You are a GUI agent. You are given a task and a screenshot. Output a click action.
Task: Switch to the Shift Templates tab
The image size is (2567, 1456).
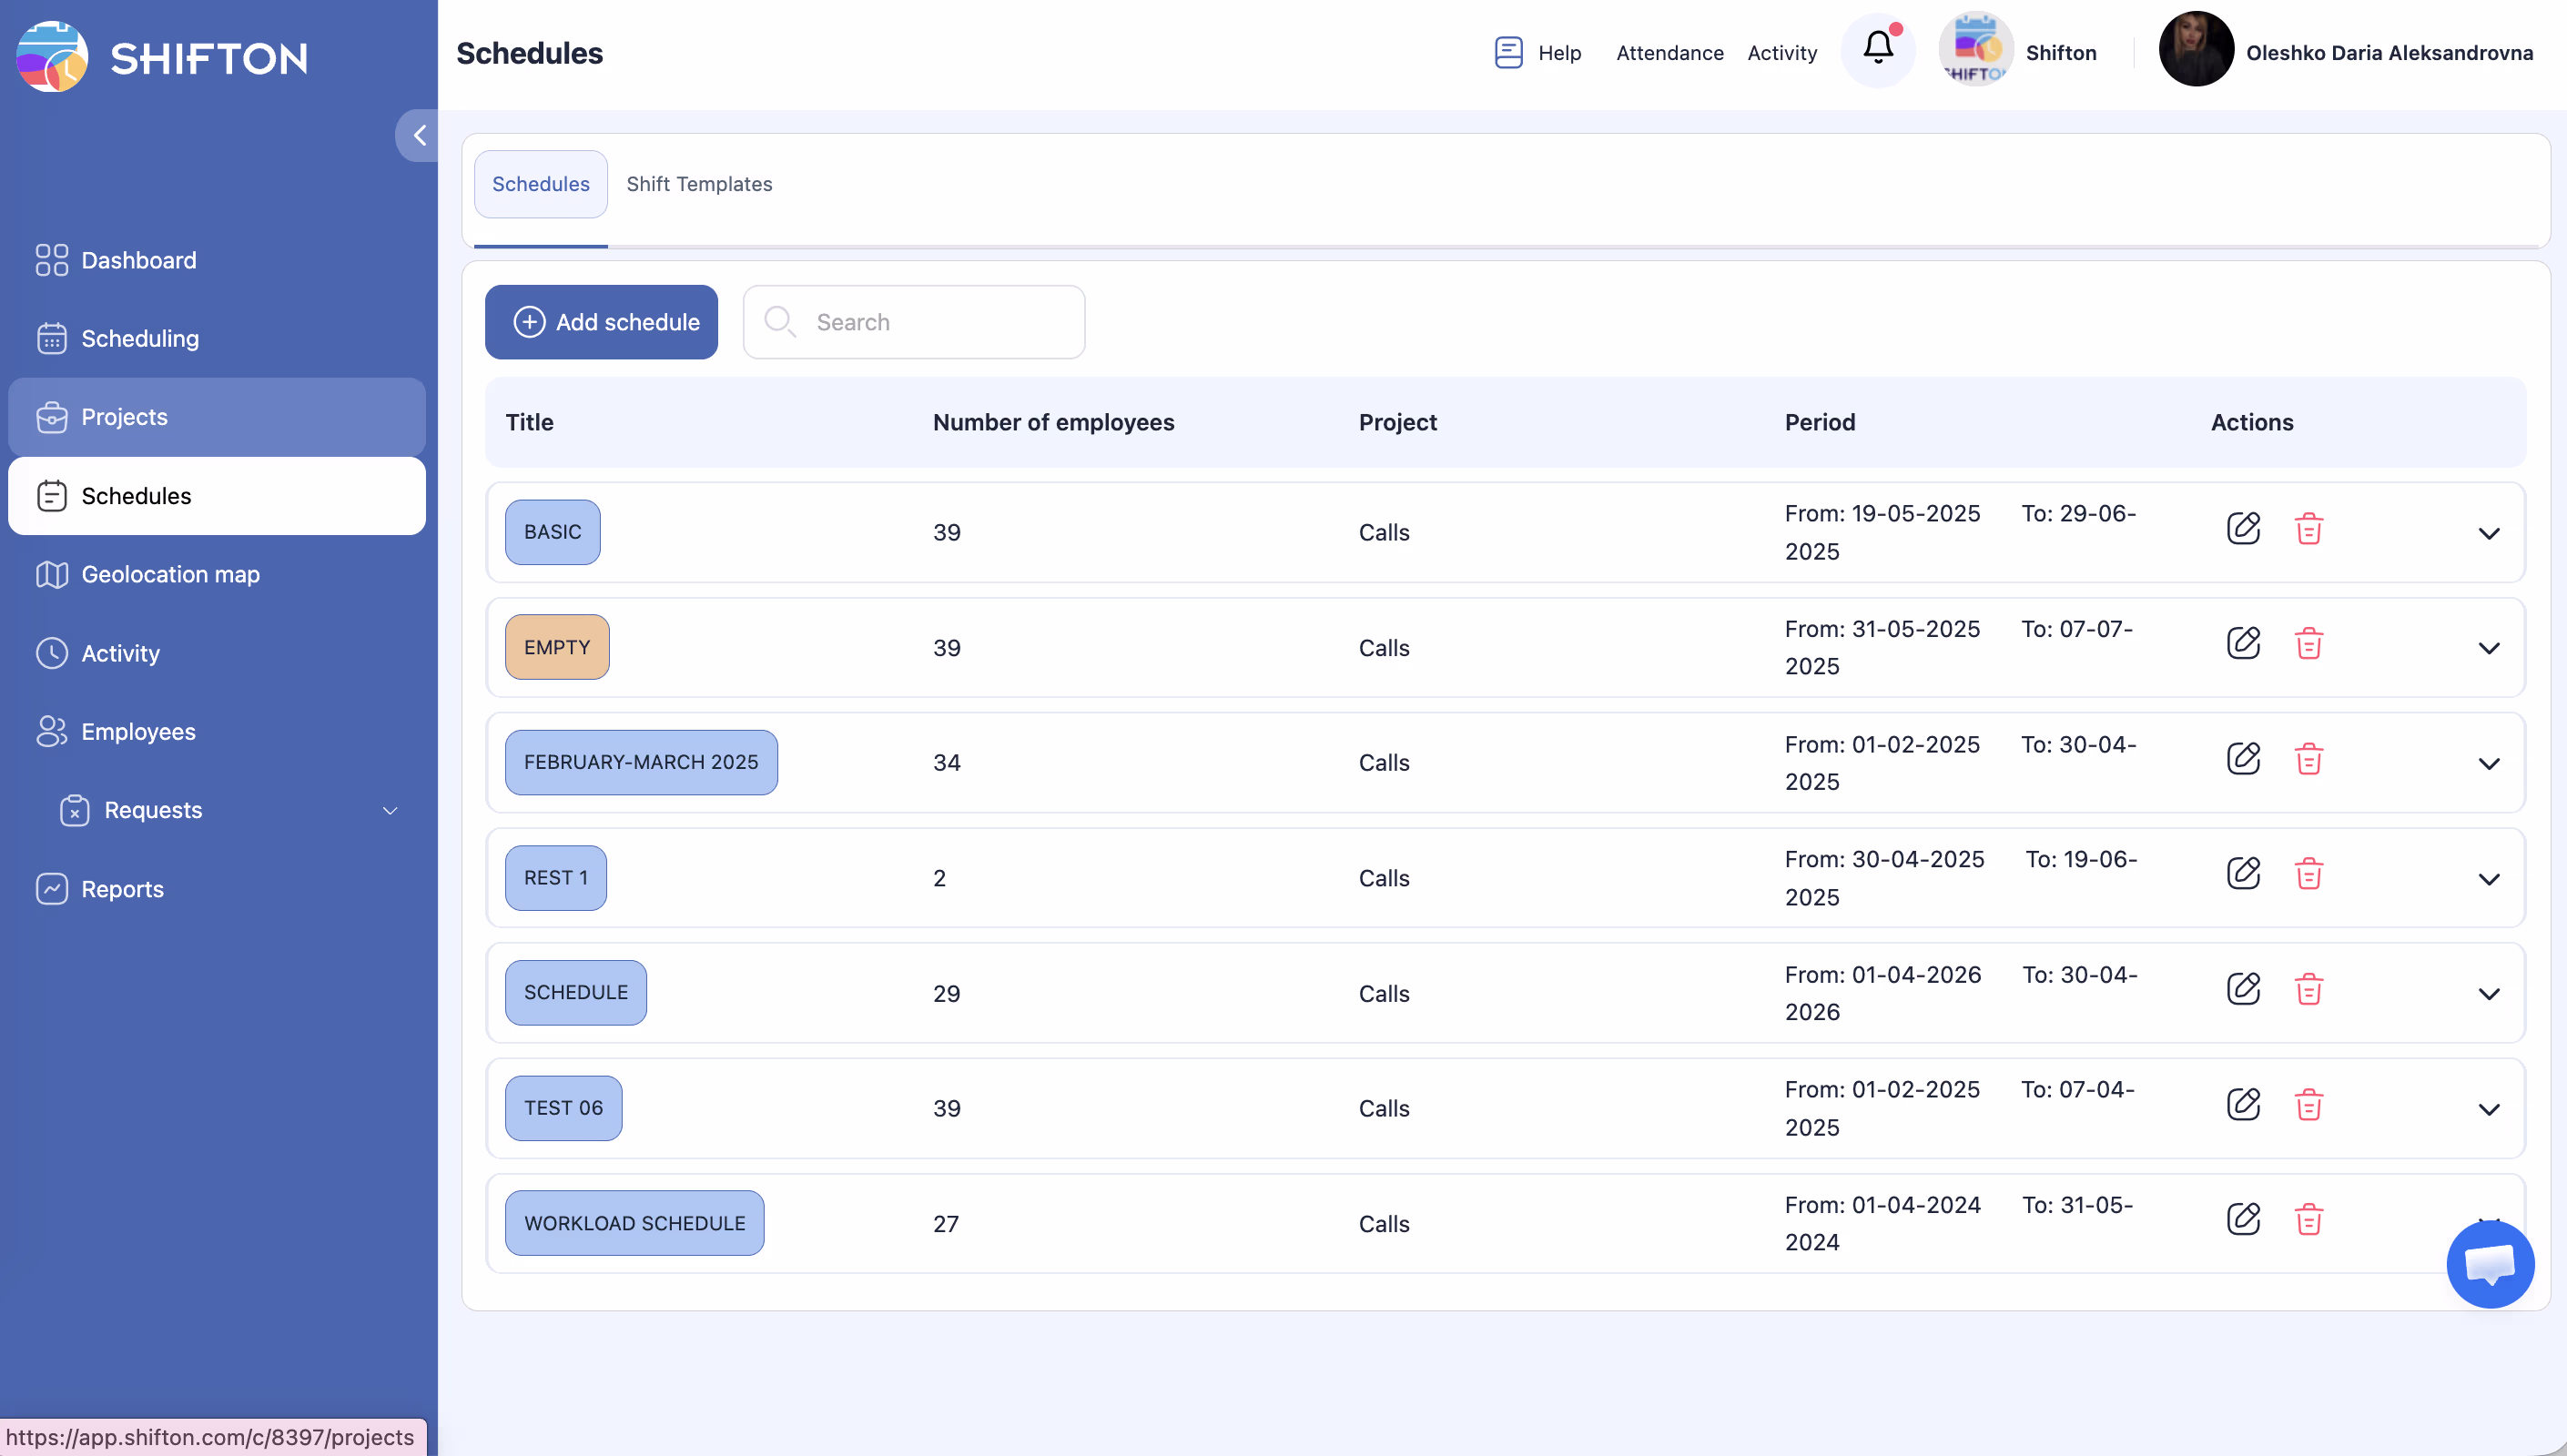[x=699, y=184]
